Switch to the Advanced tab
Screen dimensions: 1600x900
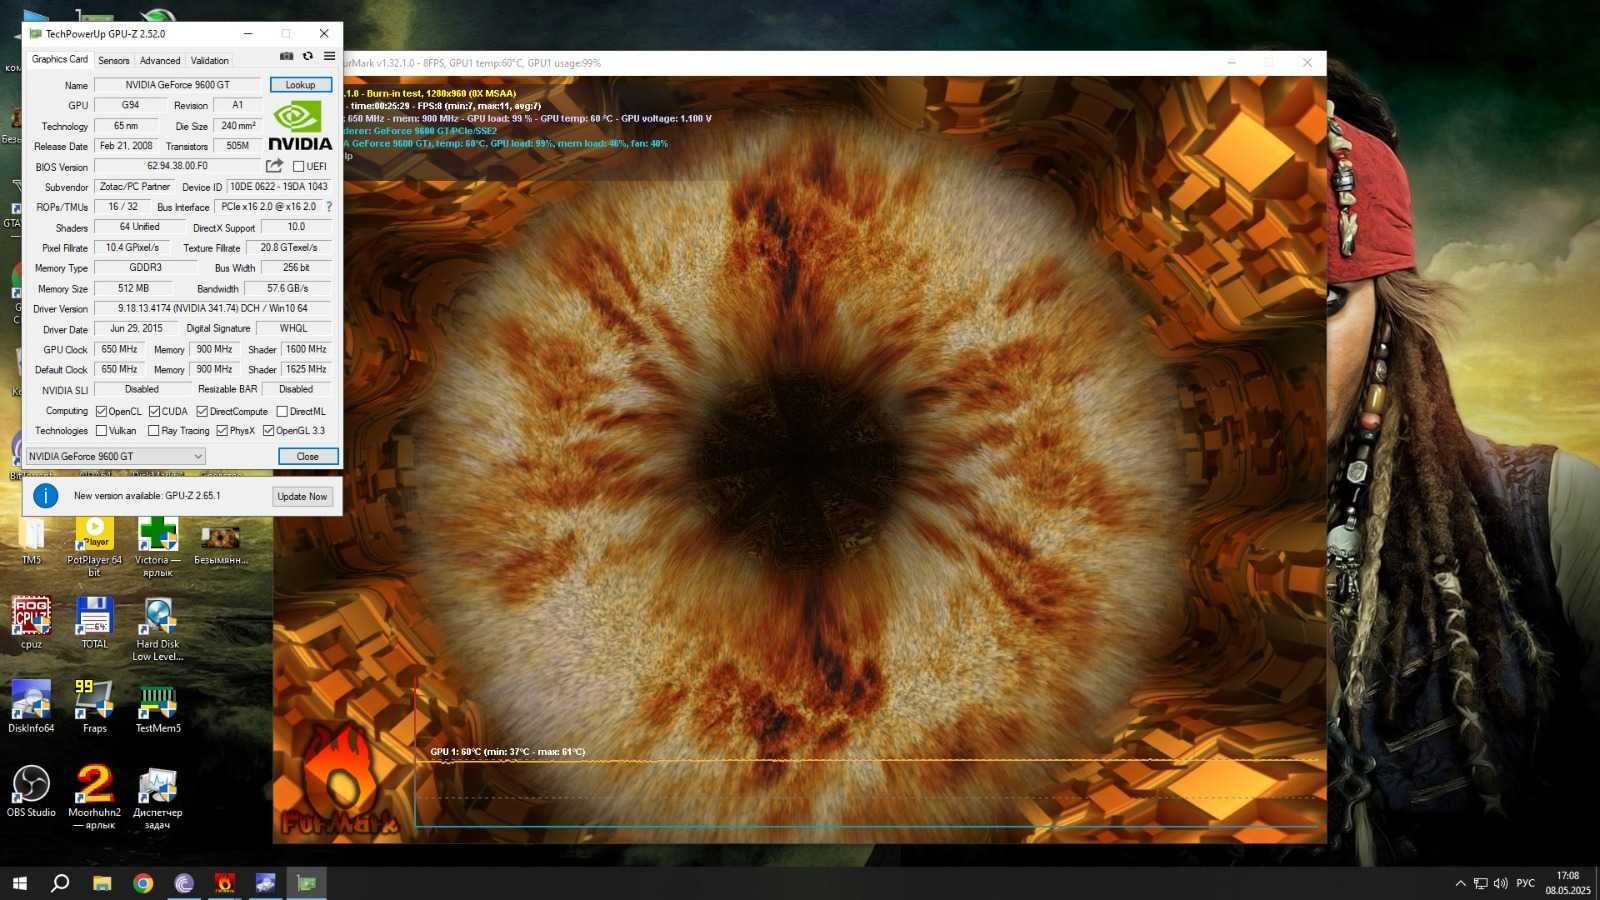click(x=160, y=60)
